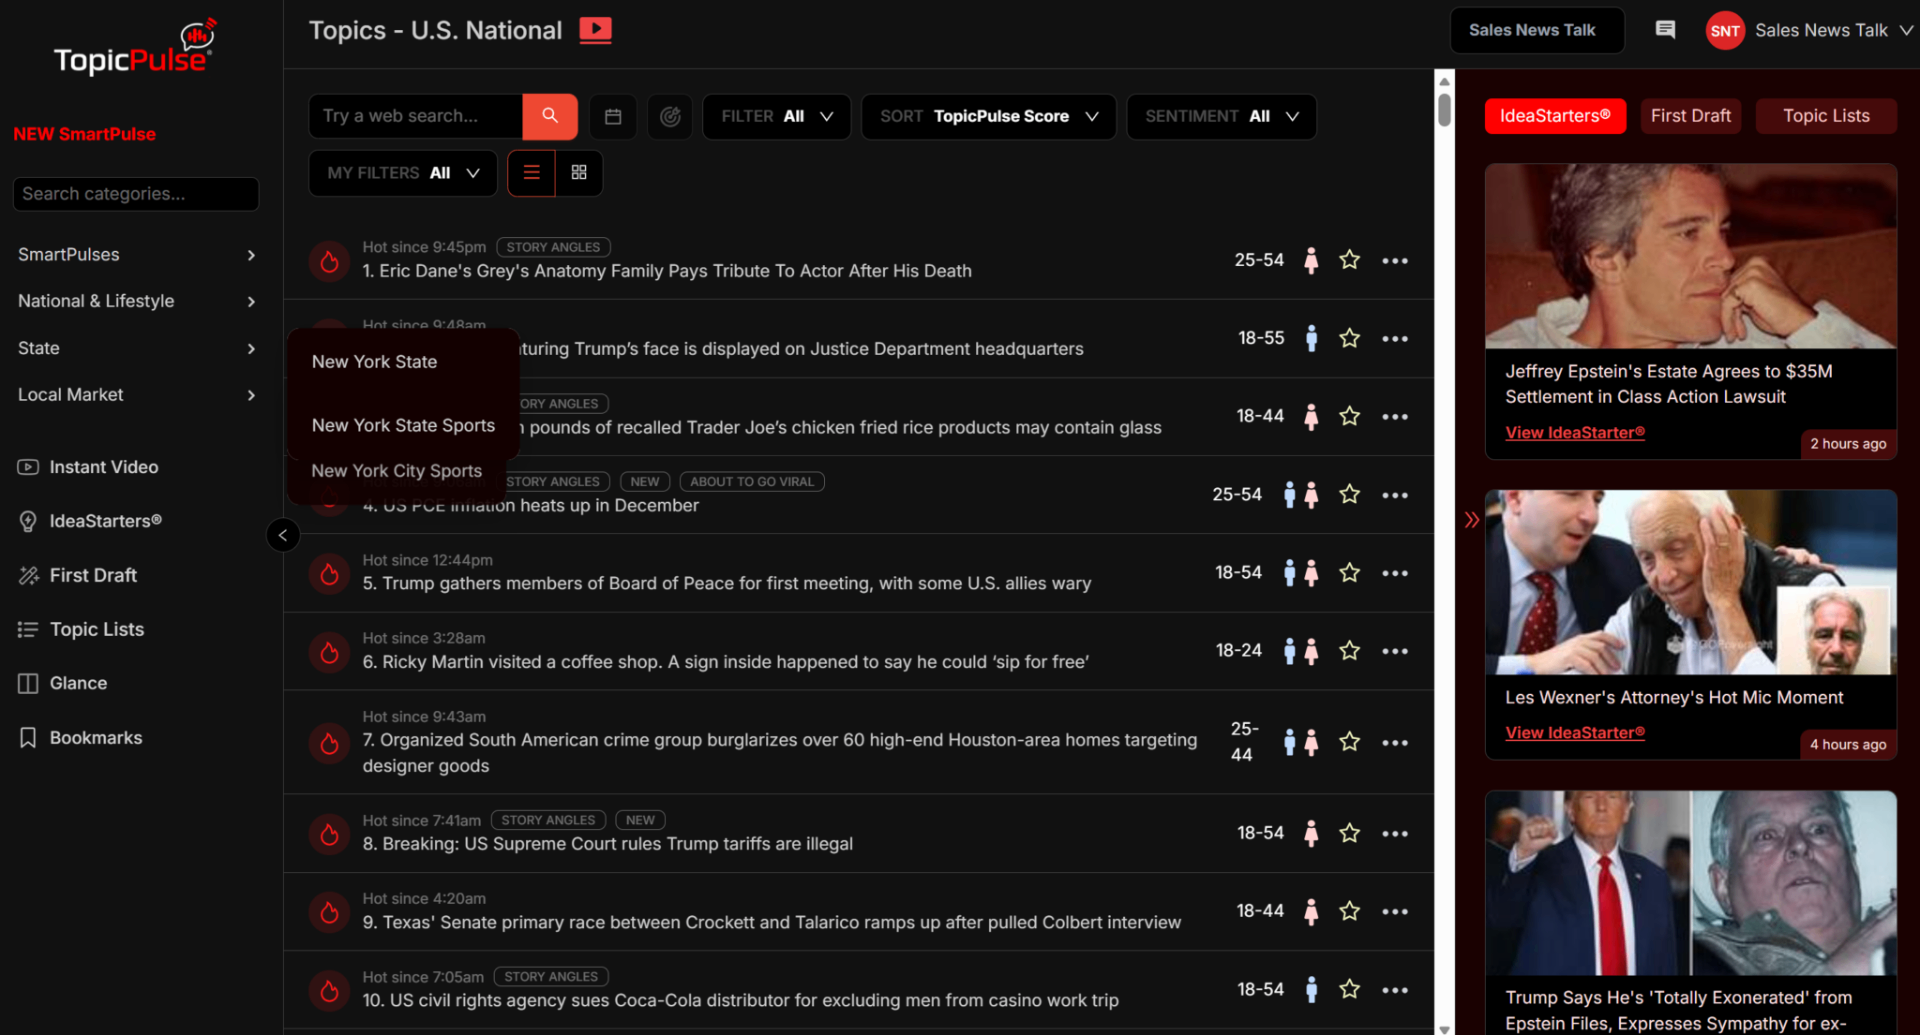
Task: Collapse the sidebar with the round arrow button
Action: coord(283,535)
